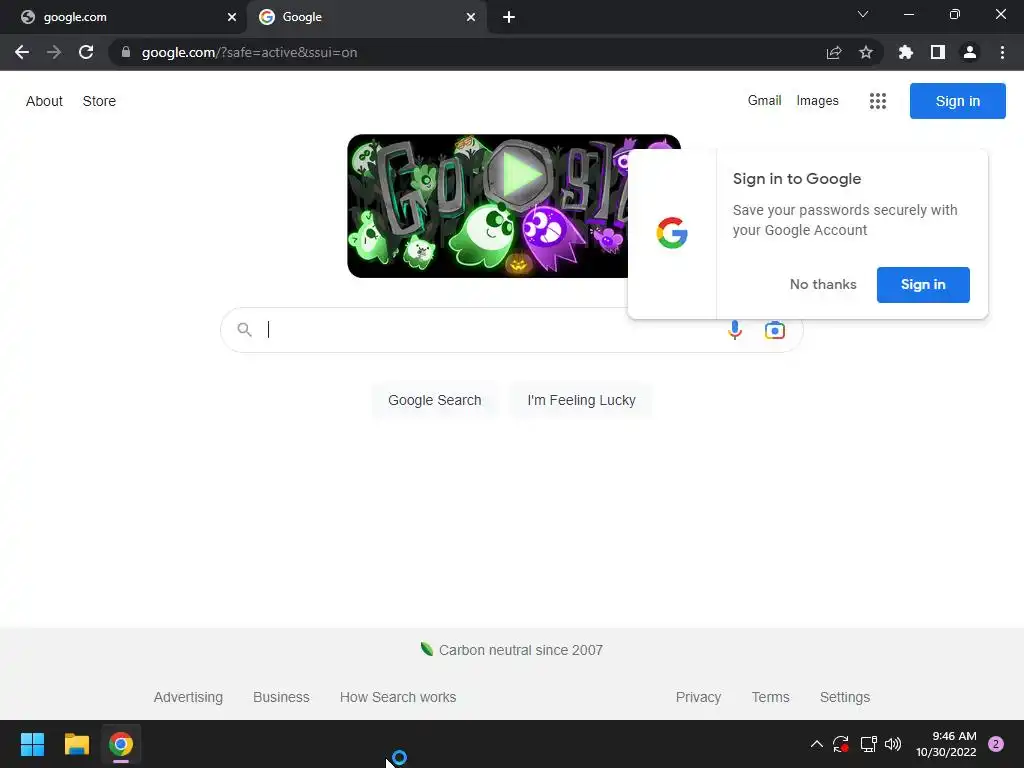Dismiss the popup with No thanks
Image resolution: width=1024 pixels, height=768 pixels.
(823, 285)
